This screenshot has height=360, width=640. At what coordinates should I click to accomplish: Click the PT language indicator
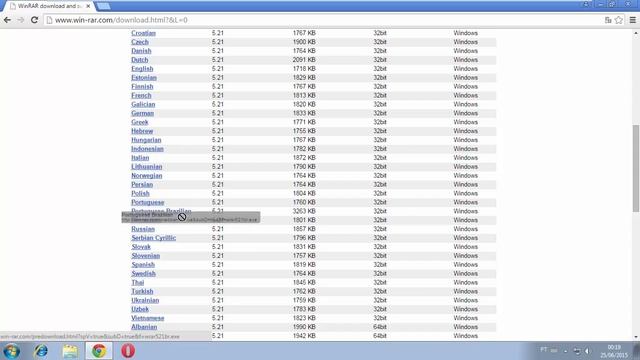point(544,350)
